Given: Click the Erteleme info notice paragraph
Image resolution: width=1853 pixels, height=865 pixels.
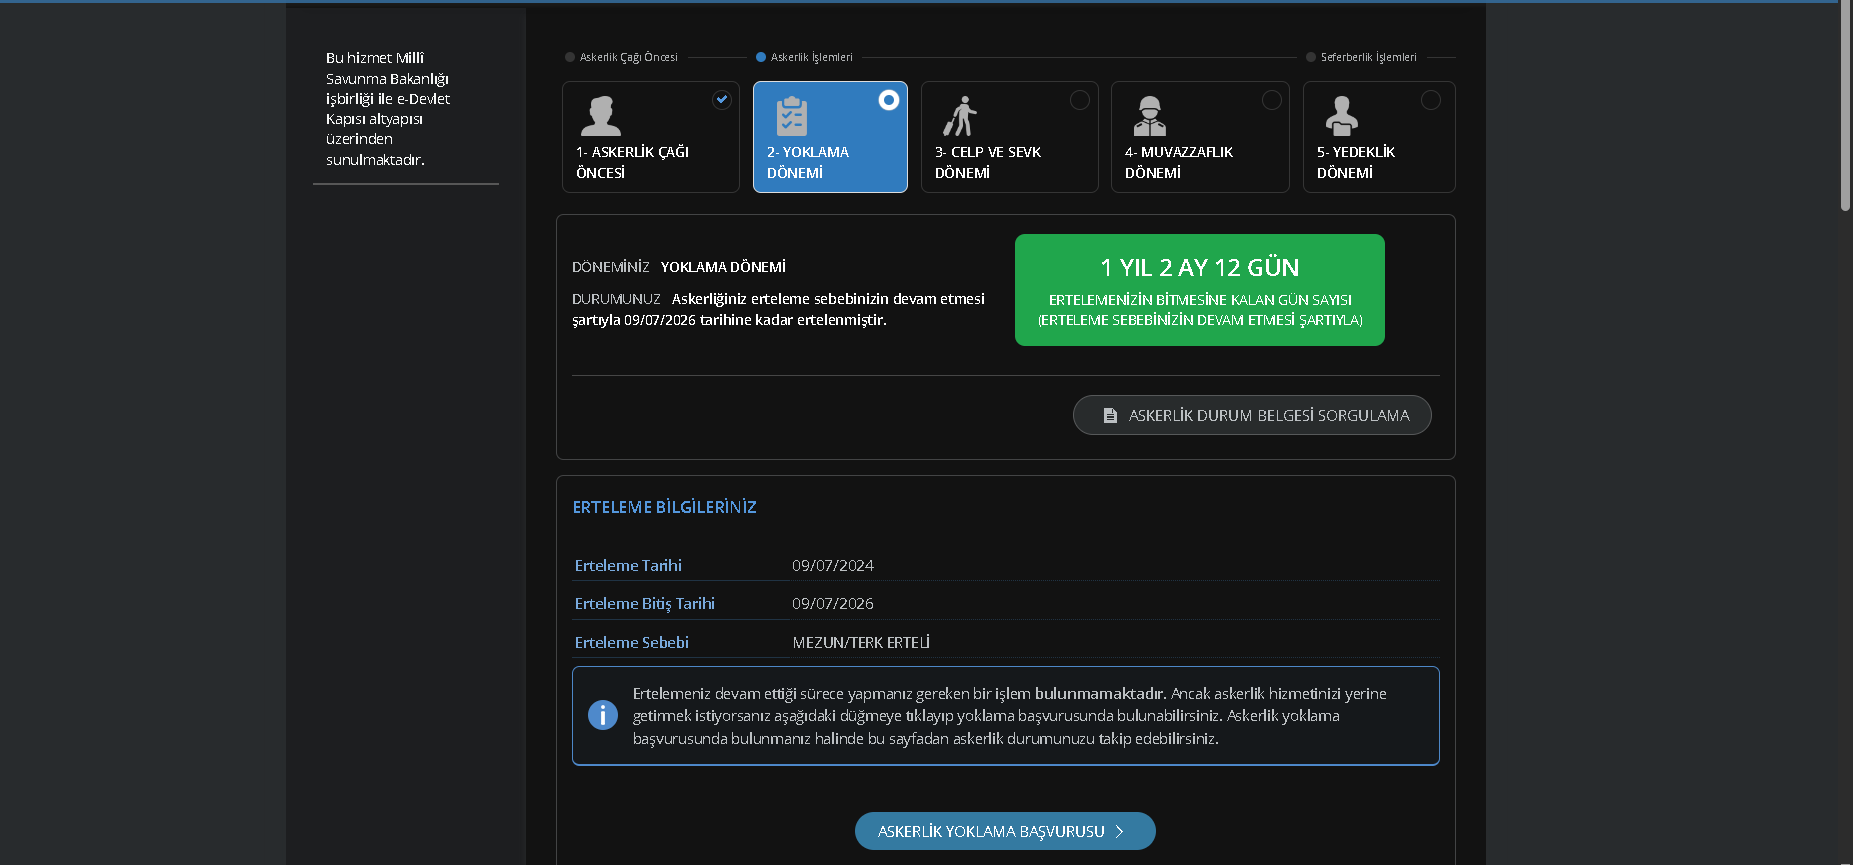Looking at the screenshot, I should pyautogui.click(x=1010, y=716).
